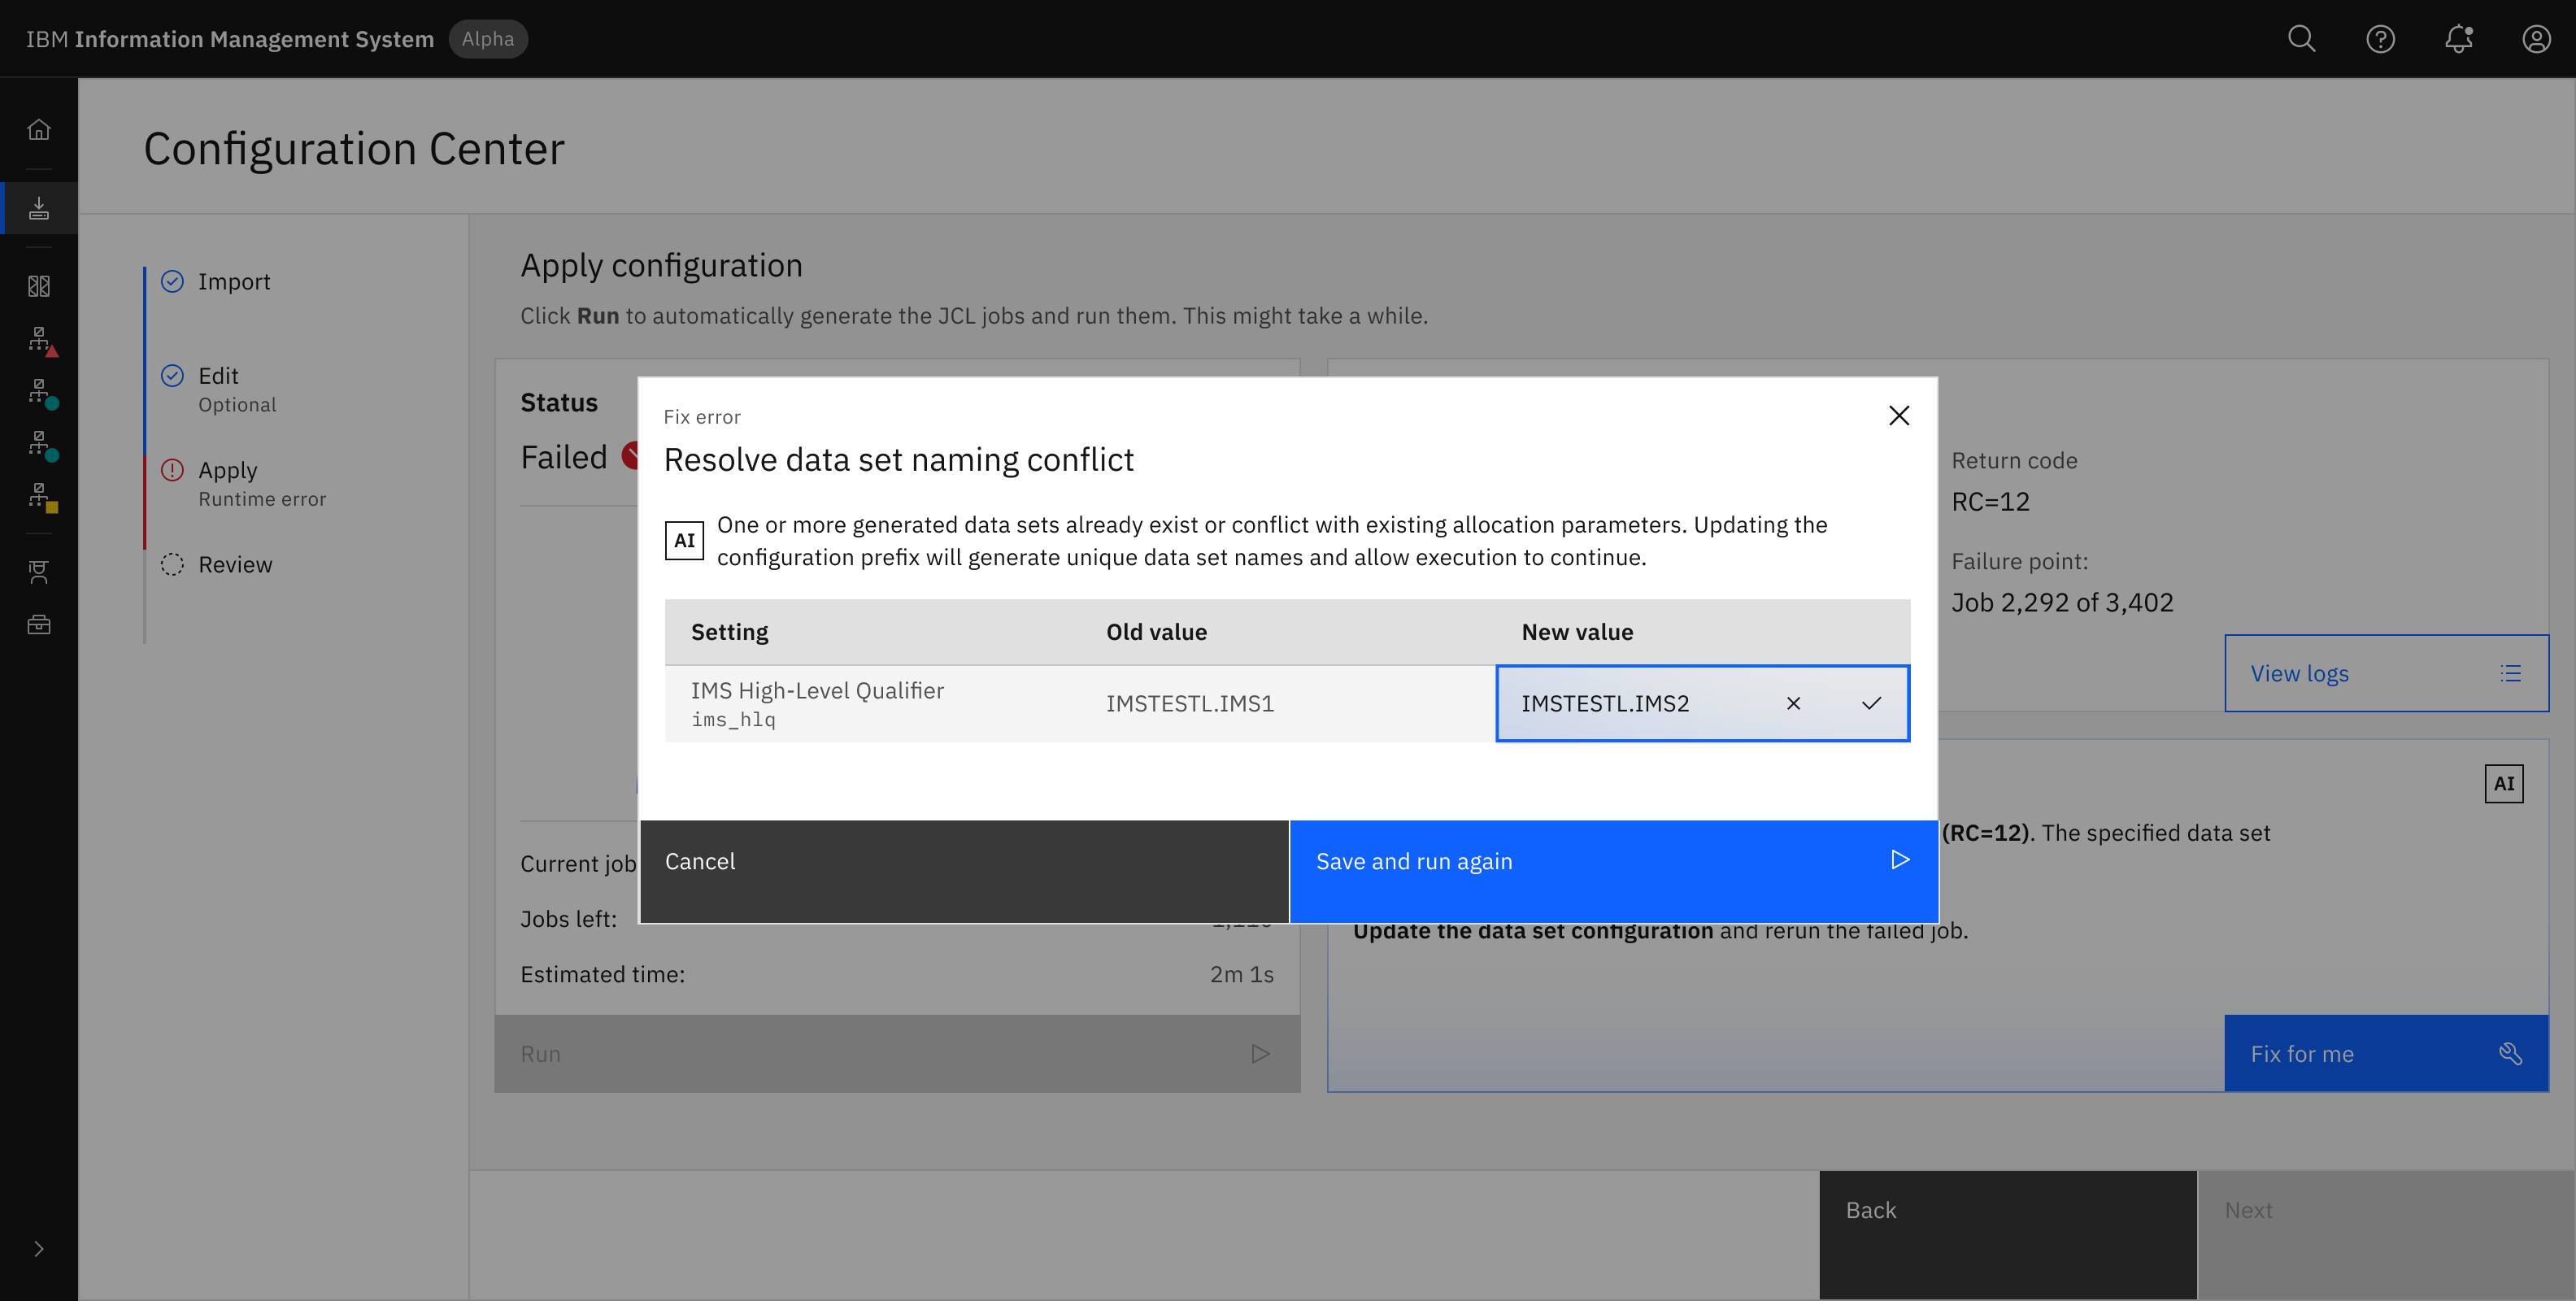2576x1301 pixels.
Task: Select the Configuration Center download icon
Action: click(39, 208)
